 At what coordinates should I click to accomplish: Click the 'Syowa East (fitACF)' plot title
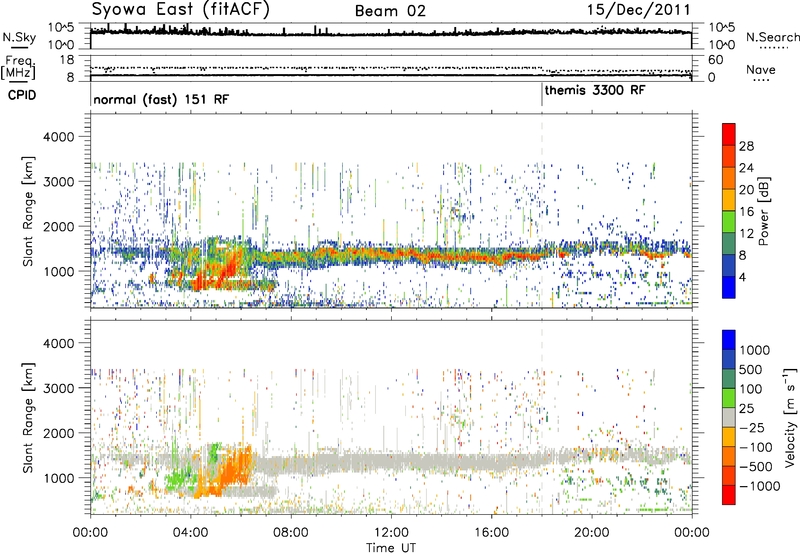181,9
